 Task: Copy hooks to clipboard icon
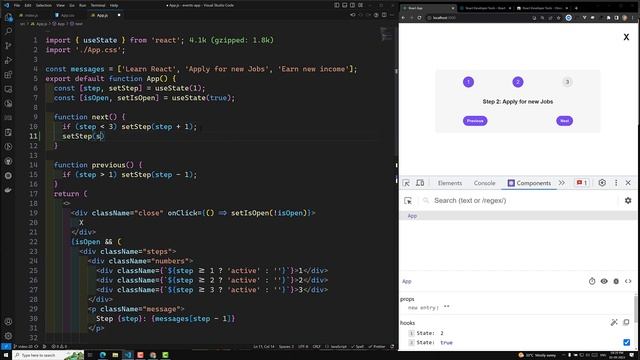pyautogui.click(x=626, y=322)
